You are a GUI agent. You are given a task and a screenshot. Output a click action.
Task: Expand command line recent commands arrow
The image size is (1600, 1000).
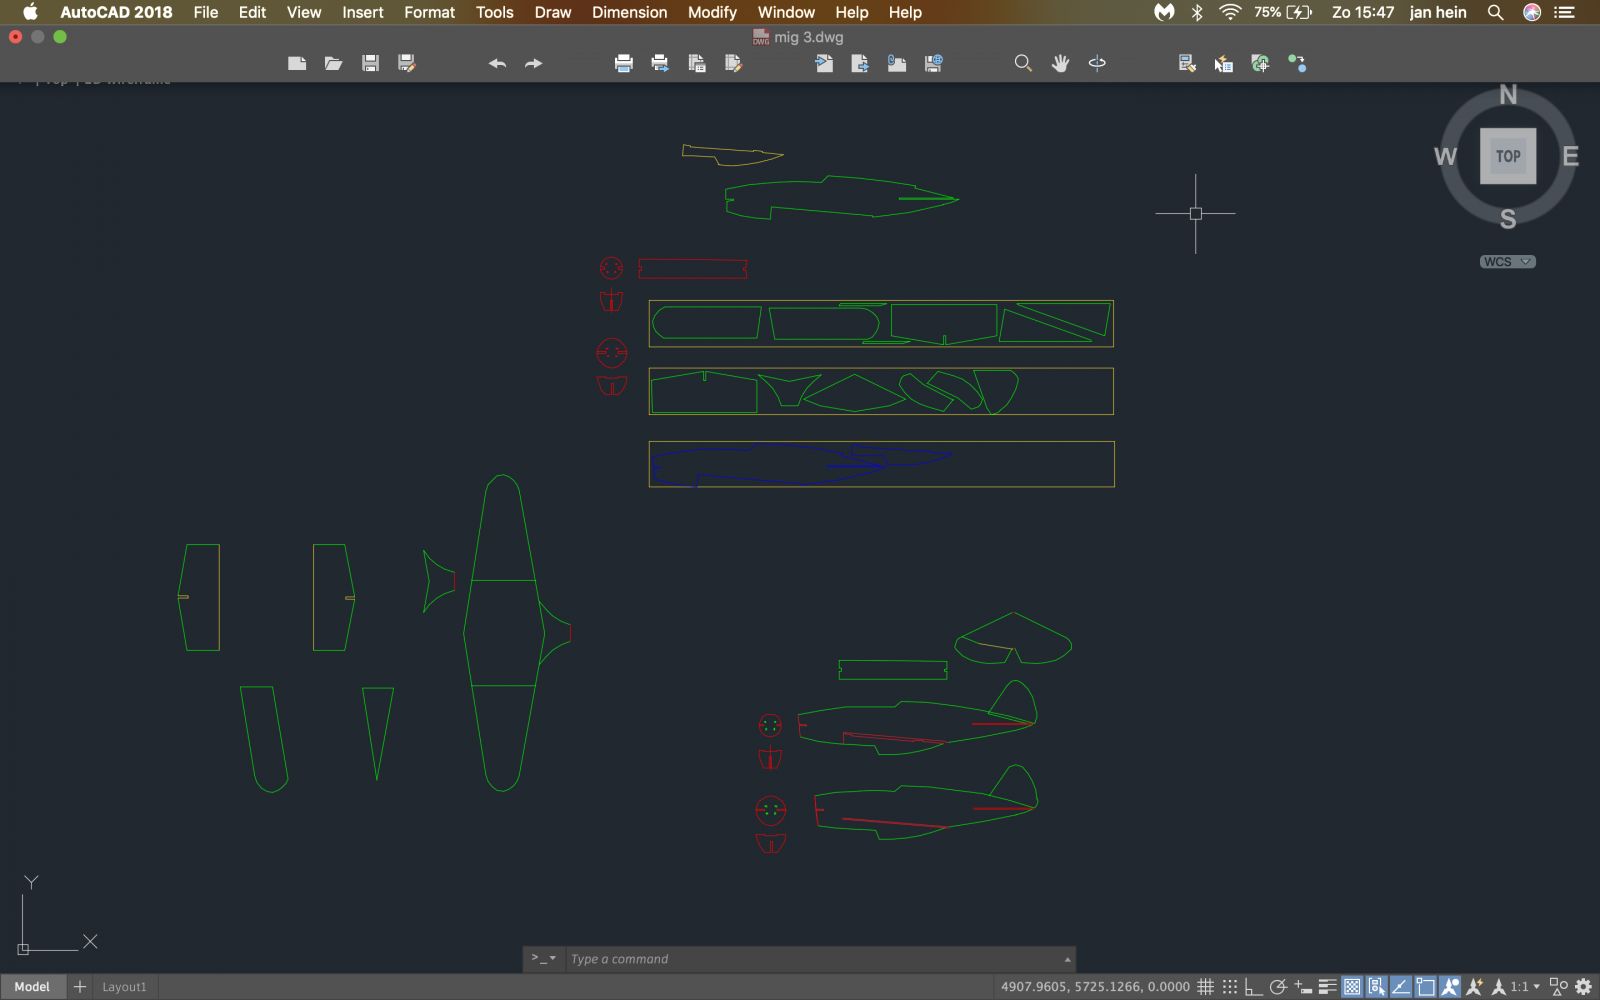tap(544, 958)
